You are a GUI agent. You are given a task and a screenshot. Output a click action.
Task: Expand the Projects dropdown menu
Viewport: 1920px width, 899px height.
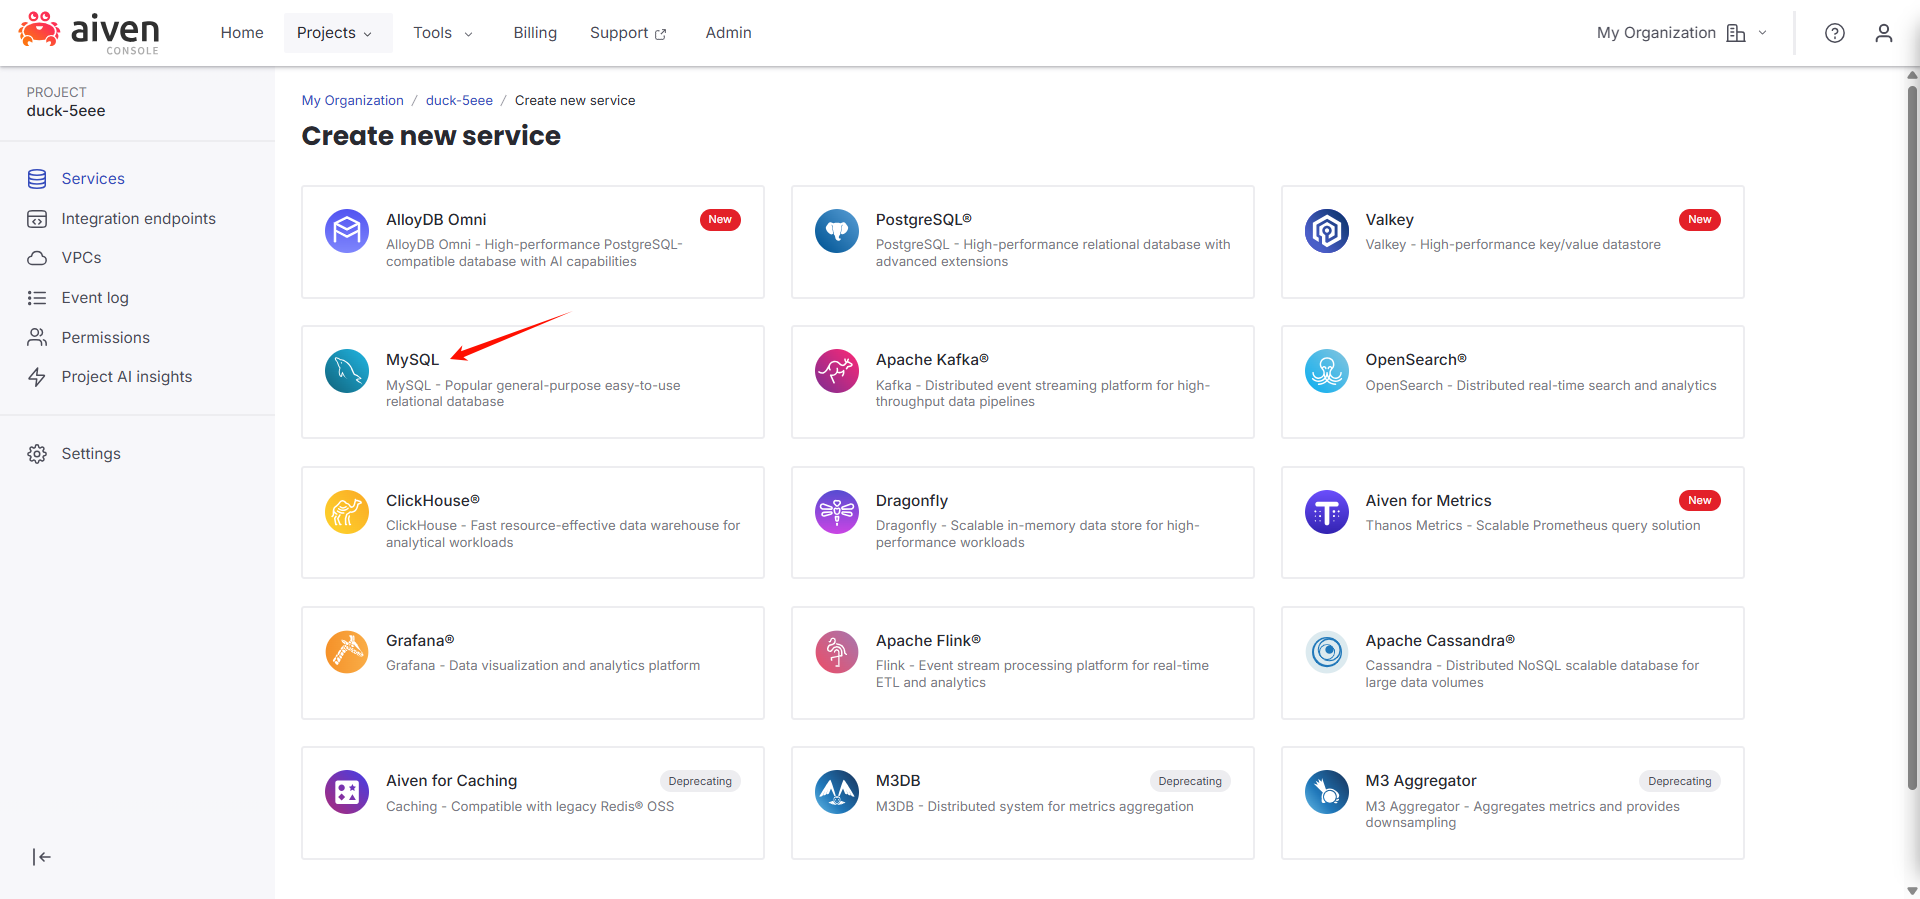pyautogui.click(x=337, y=33)
